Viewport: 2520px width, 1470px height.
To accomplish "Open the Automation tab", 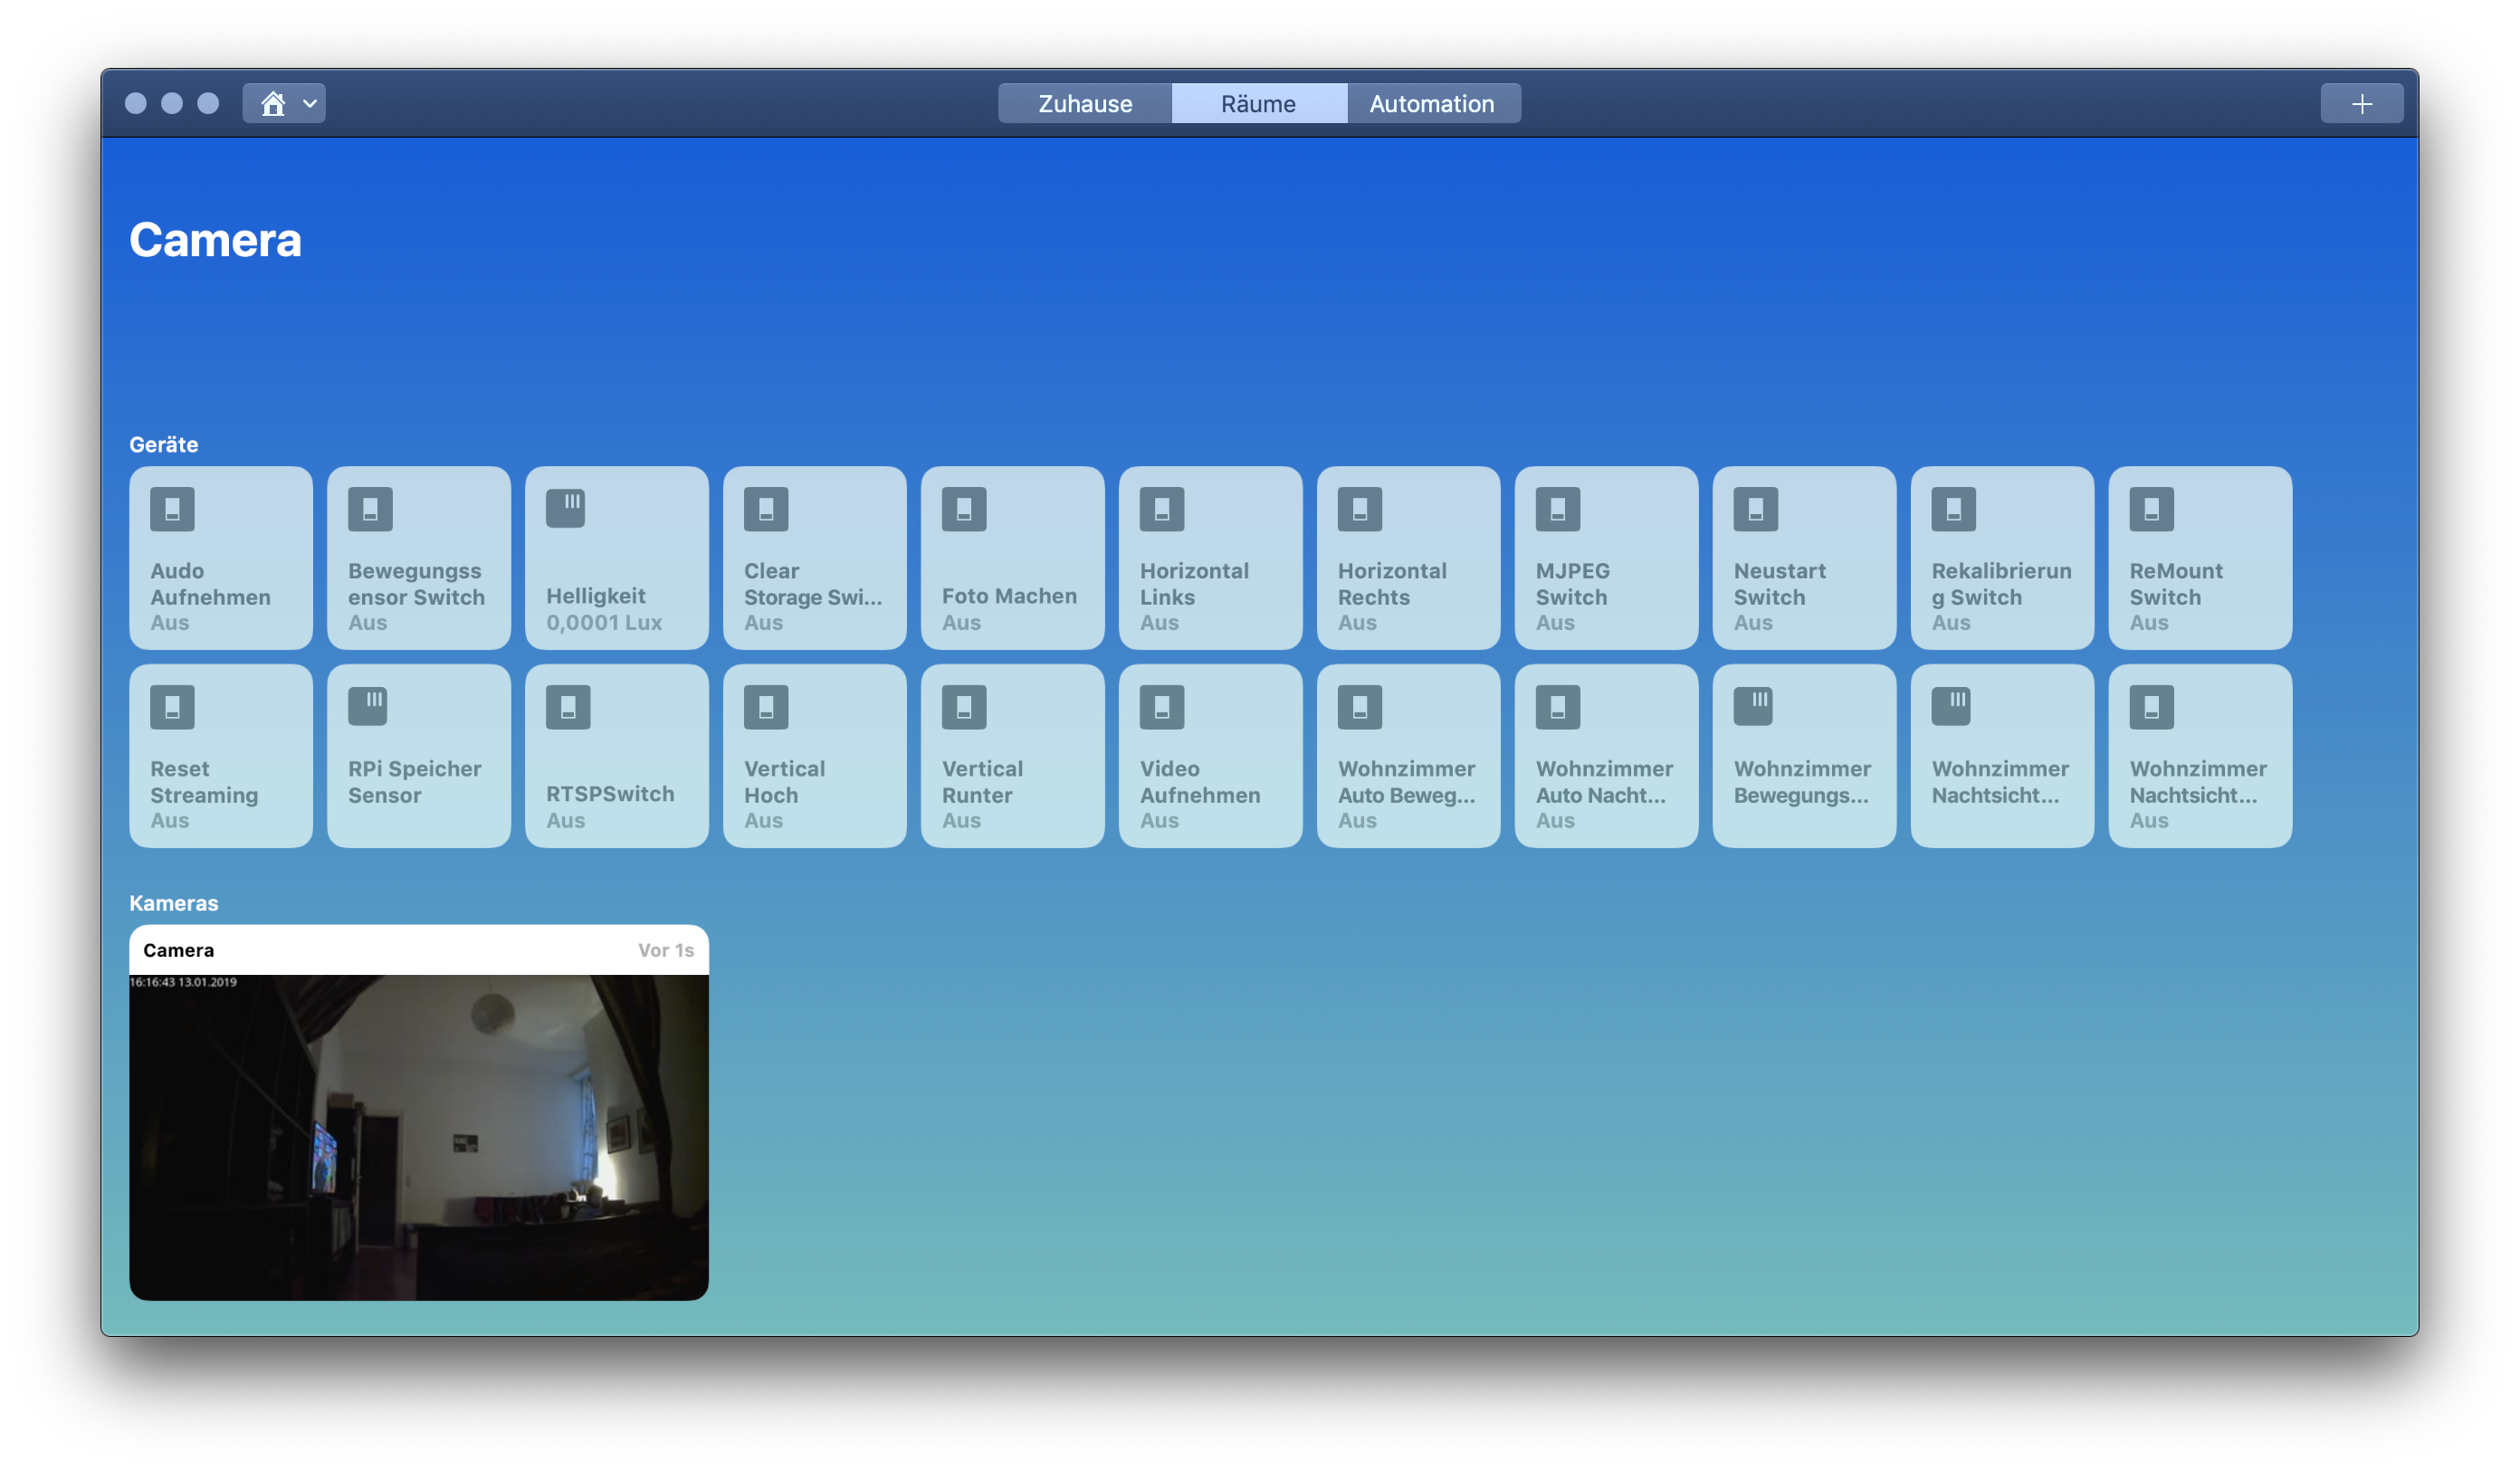I will tap(1431, 104).
